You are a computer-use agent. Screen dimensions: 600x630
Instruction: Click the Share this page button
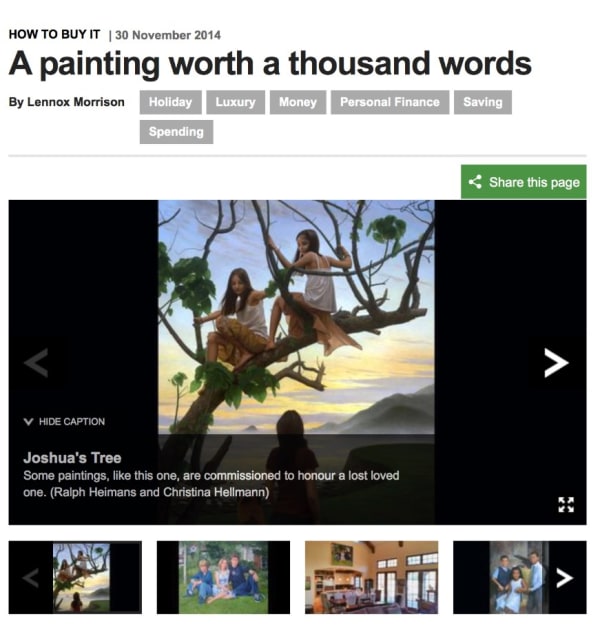(x=523, y=182)
